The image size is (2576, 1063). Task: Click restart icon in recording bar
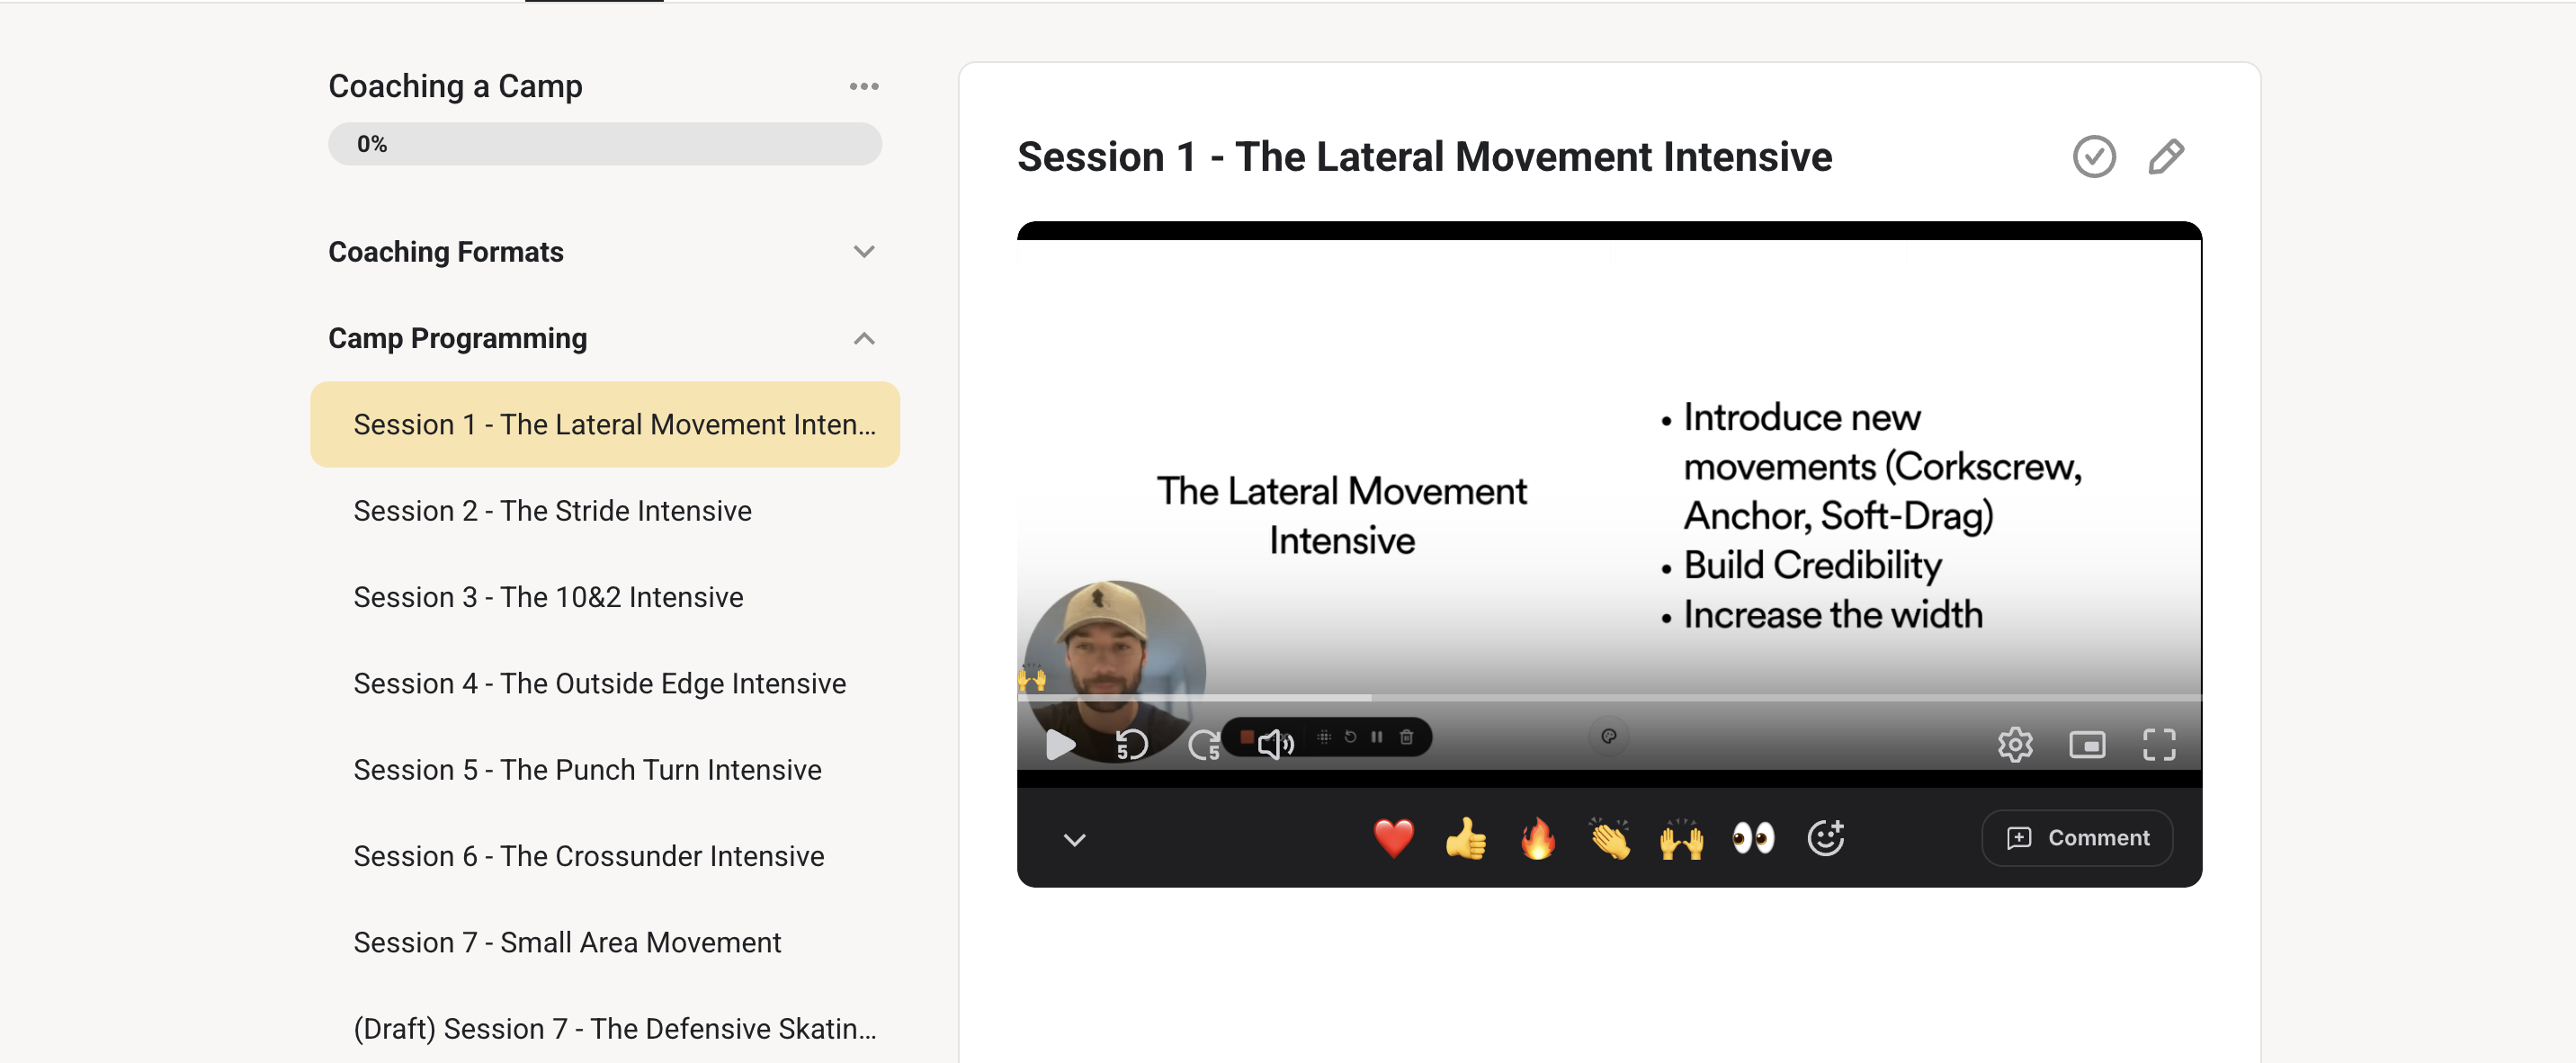pyautogui.click(x=1350, y=737)
